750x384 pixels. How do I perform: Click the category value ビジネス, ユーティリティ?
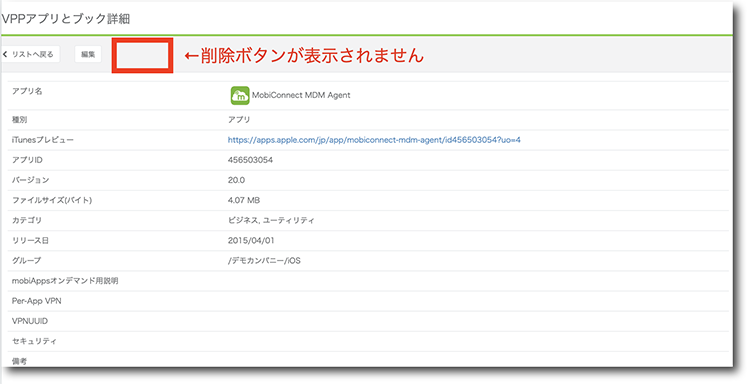271,220
